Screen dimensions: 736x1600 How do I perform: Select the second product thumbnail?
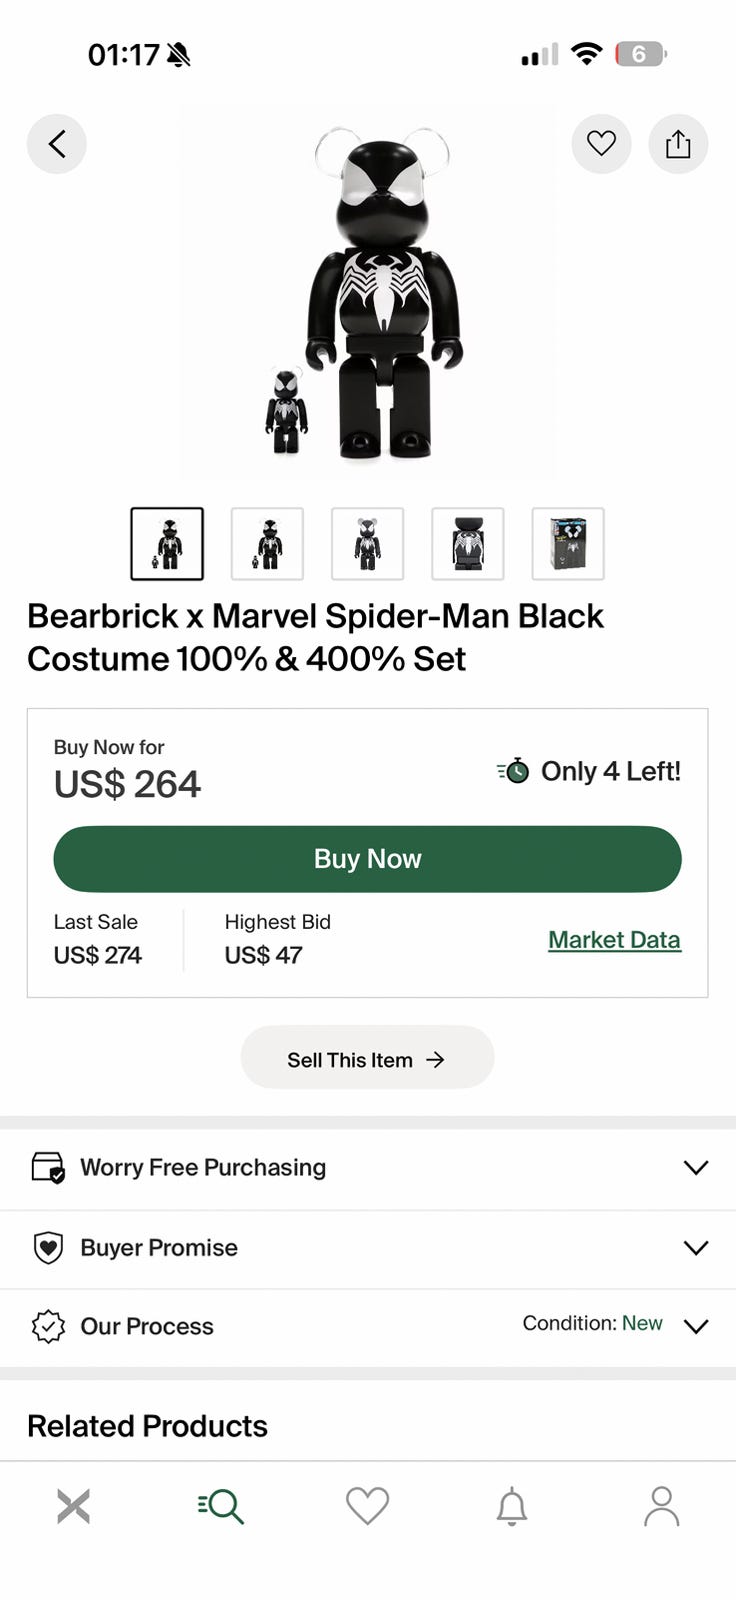coord(267,544)
